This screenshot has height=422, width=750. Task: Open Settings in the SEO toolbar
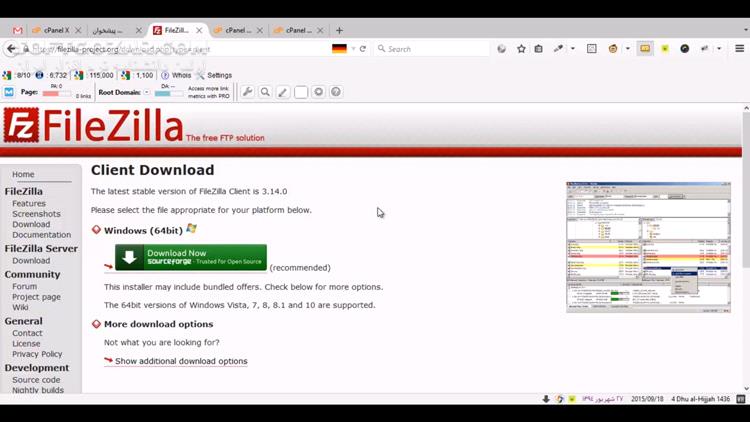[214, 75]
